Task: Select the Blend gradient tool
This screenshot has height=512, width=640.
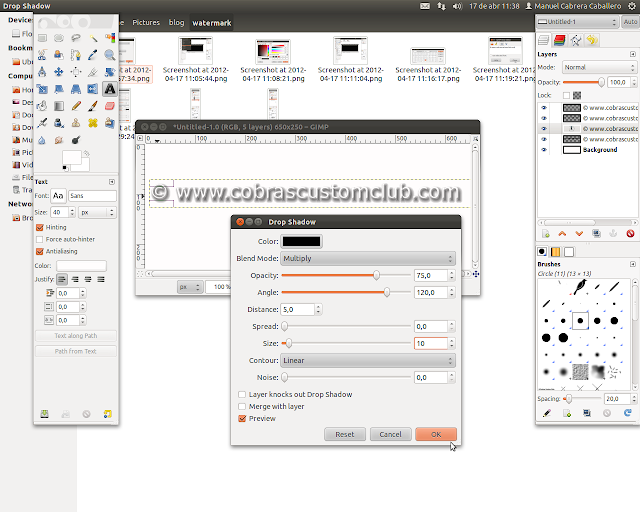Action: click(59, 106)
